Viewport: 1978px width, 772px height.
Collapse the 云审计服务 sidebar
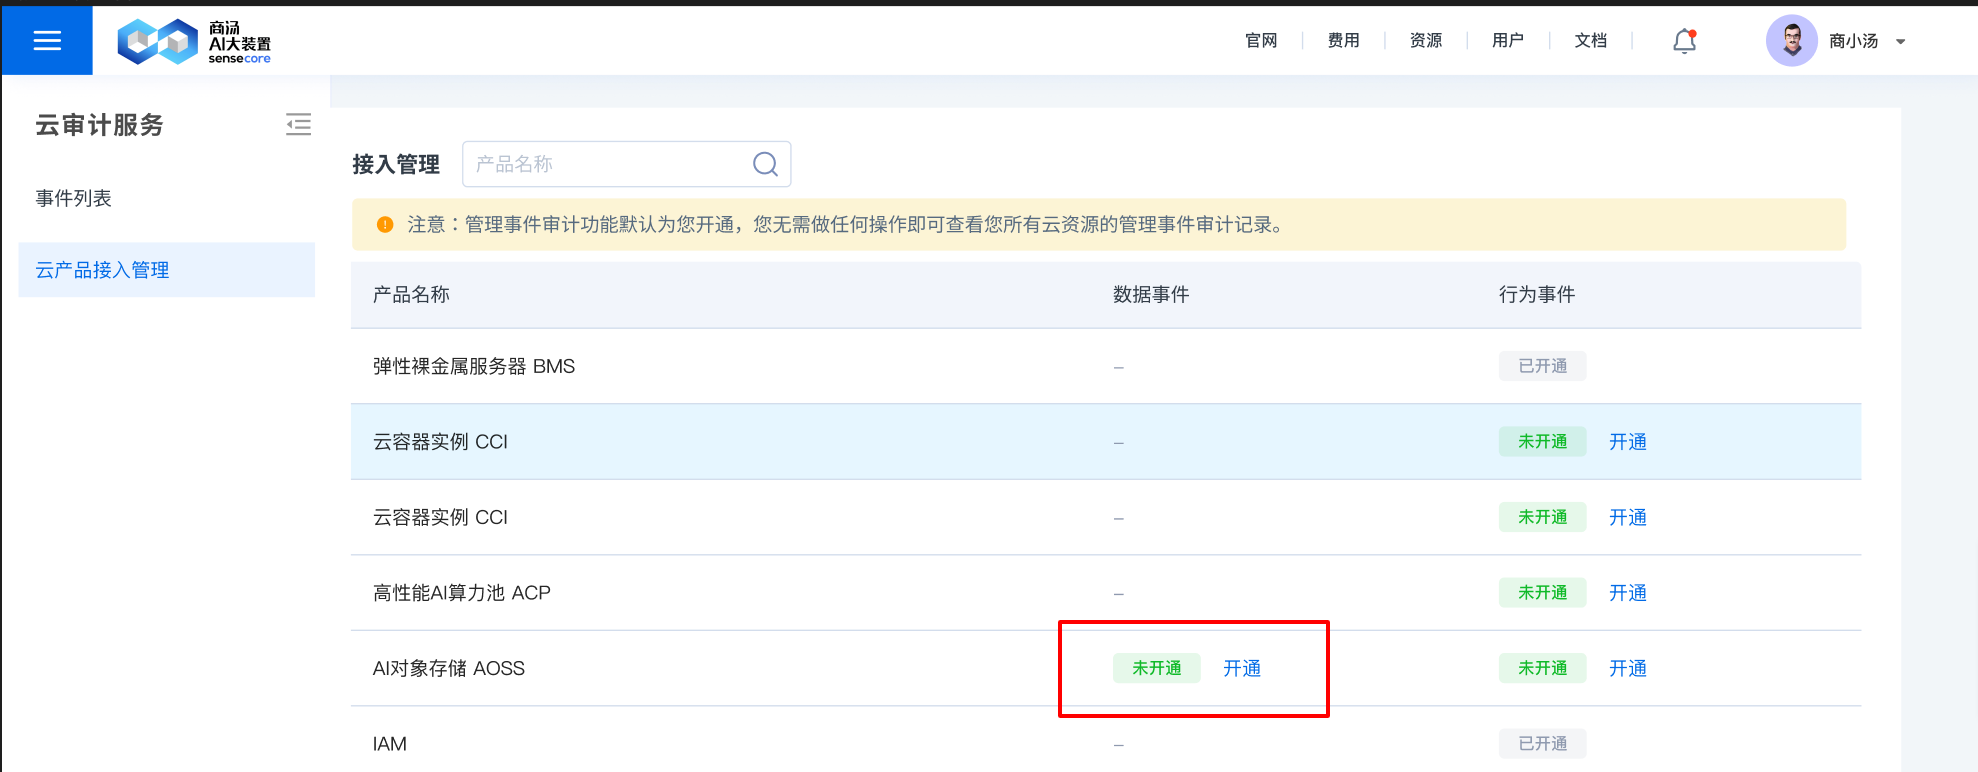click(298, 124)
